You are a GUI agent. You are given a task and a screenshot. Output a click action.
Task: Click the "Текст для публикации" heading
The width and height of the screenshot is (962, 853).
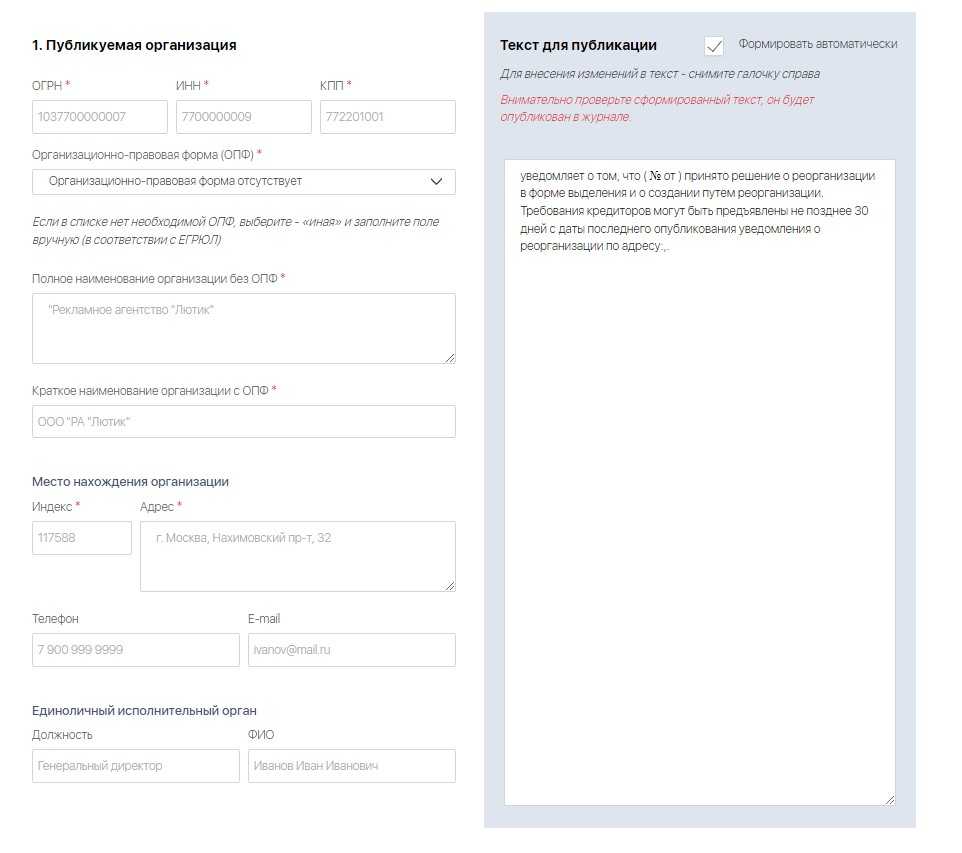578,45
